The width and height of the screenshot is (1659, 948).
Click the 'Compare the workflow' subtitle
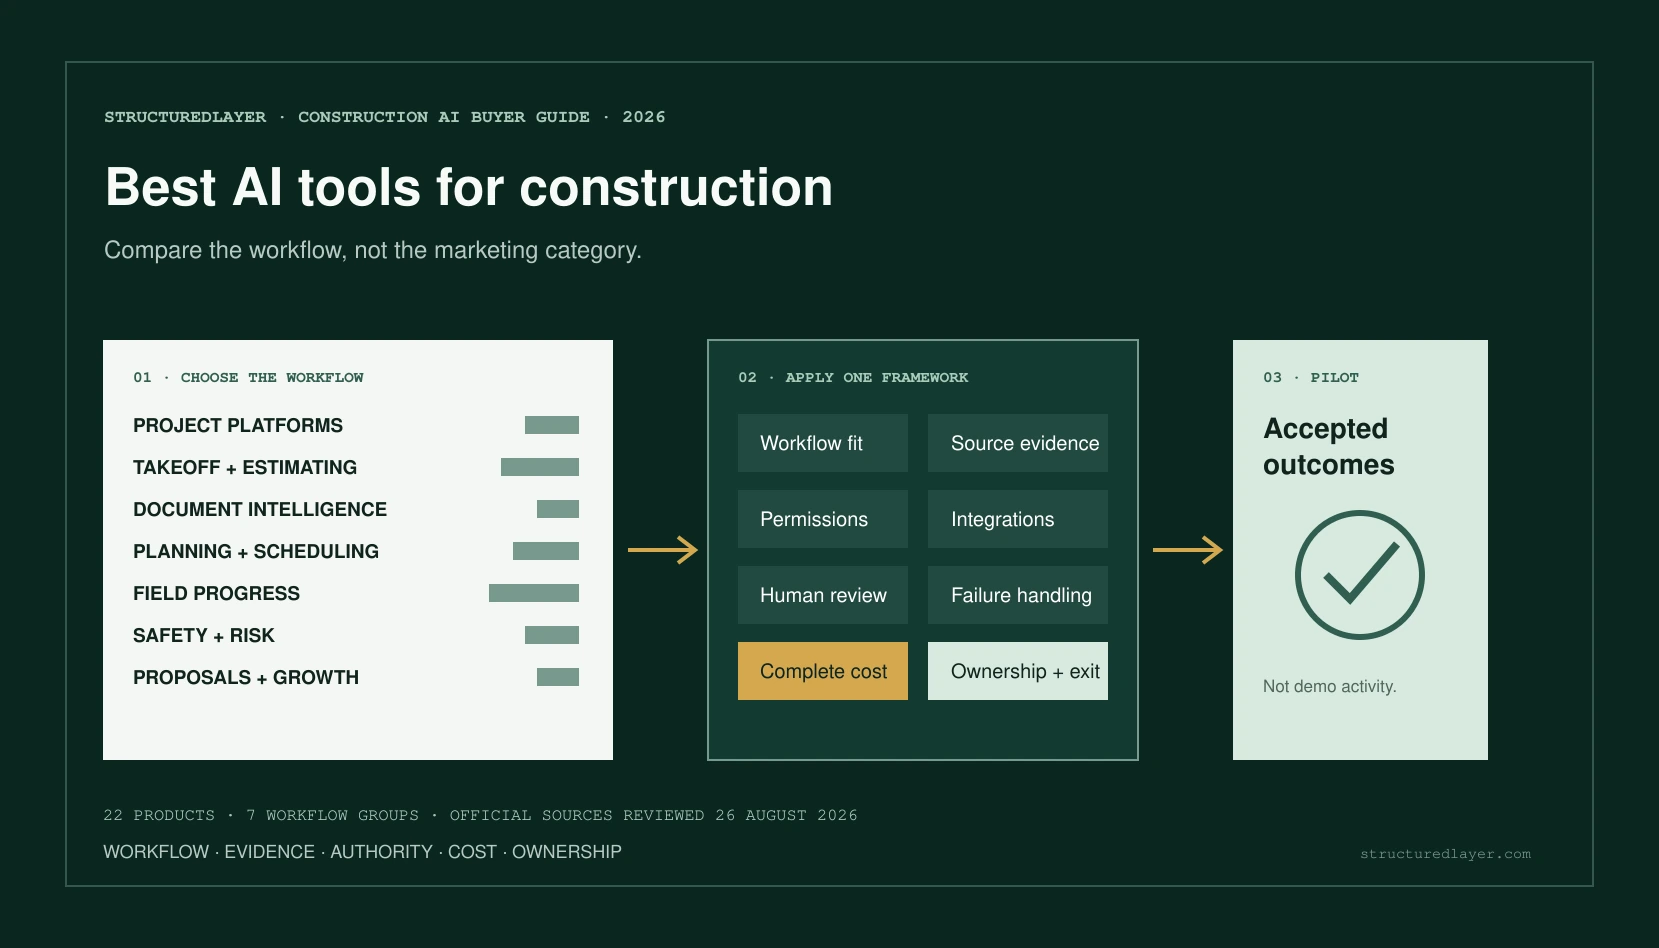point(373,250)
